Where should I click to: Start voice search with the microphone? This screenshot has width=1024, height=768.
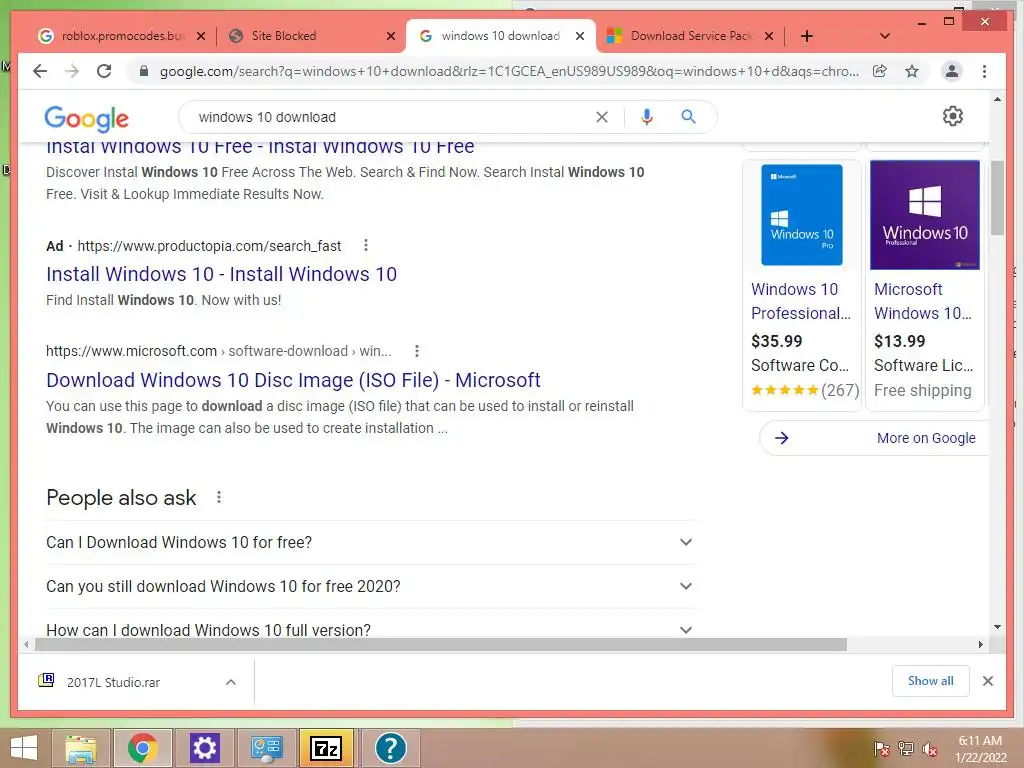coord(647,117)
